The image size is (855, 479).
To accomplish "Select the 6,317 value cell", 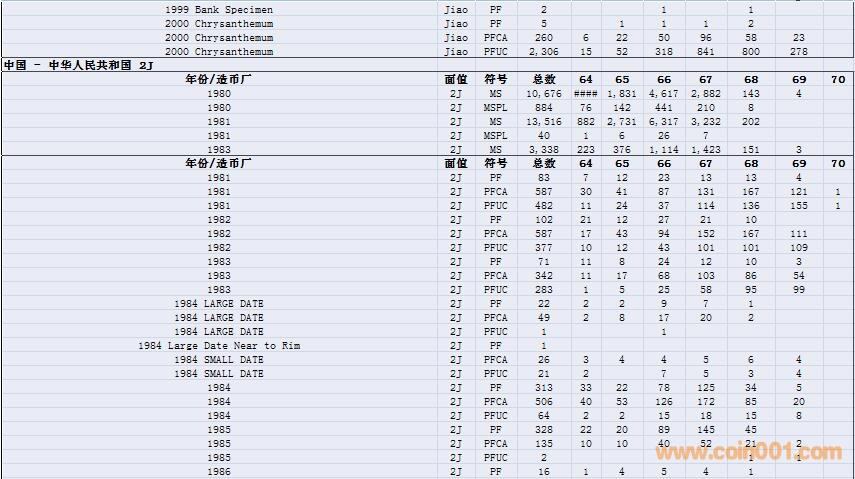I will point(663,121).
